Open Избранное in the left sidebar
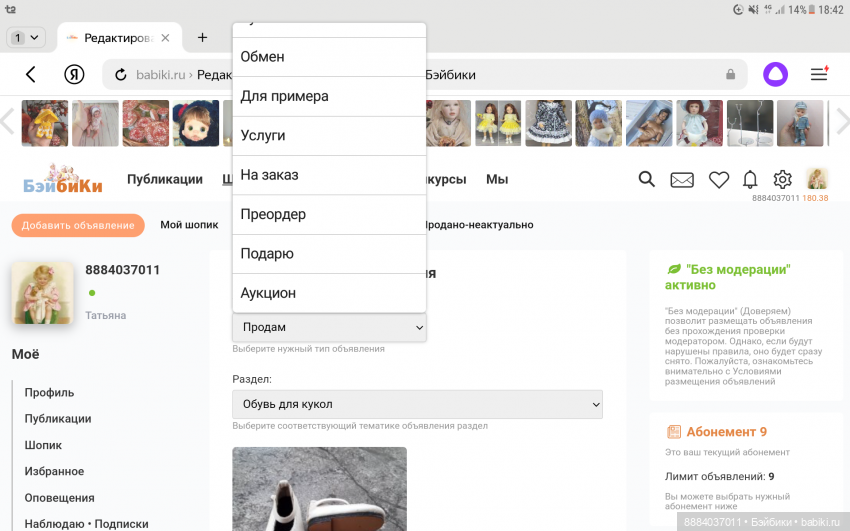This screenshot has height=531, width=850. (54, 471)
